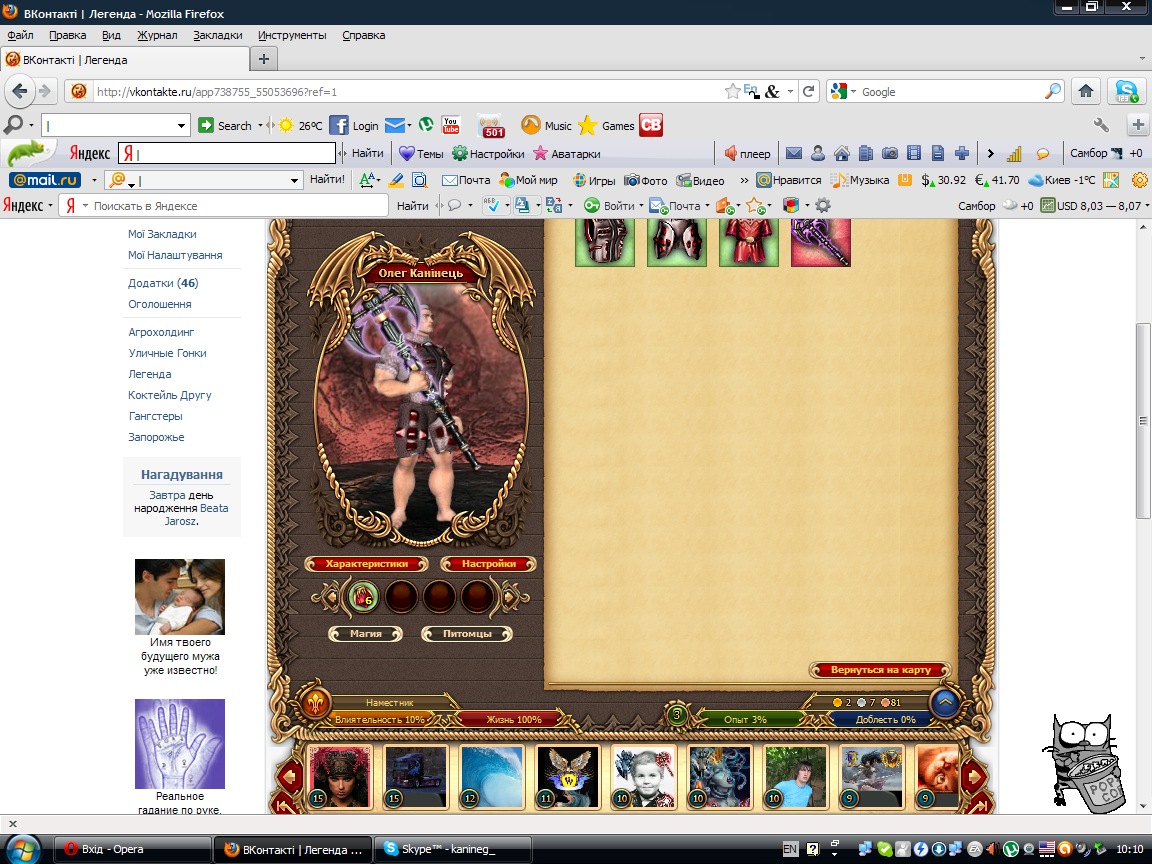
Task: Open the YouTube toolbar icon
Action: (450, 125)
